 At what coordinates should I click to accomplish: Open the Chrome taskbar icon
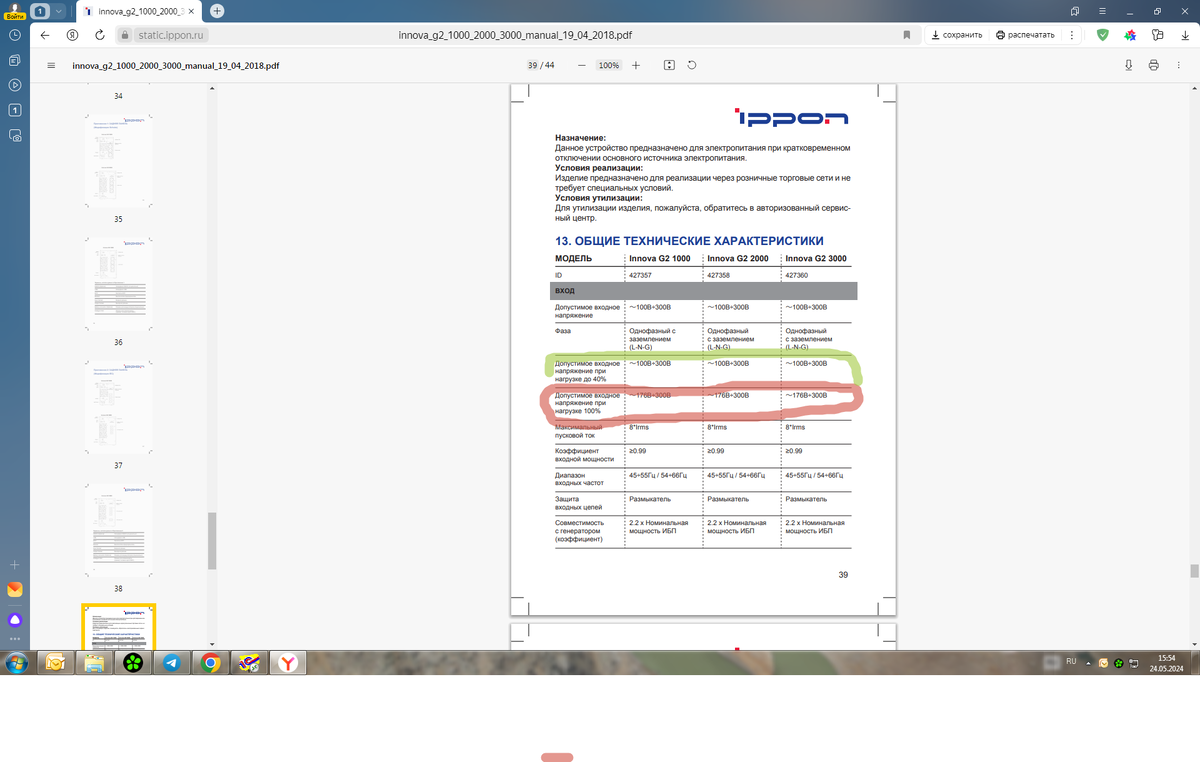pyautogui.click(x=210, y=662)
